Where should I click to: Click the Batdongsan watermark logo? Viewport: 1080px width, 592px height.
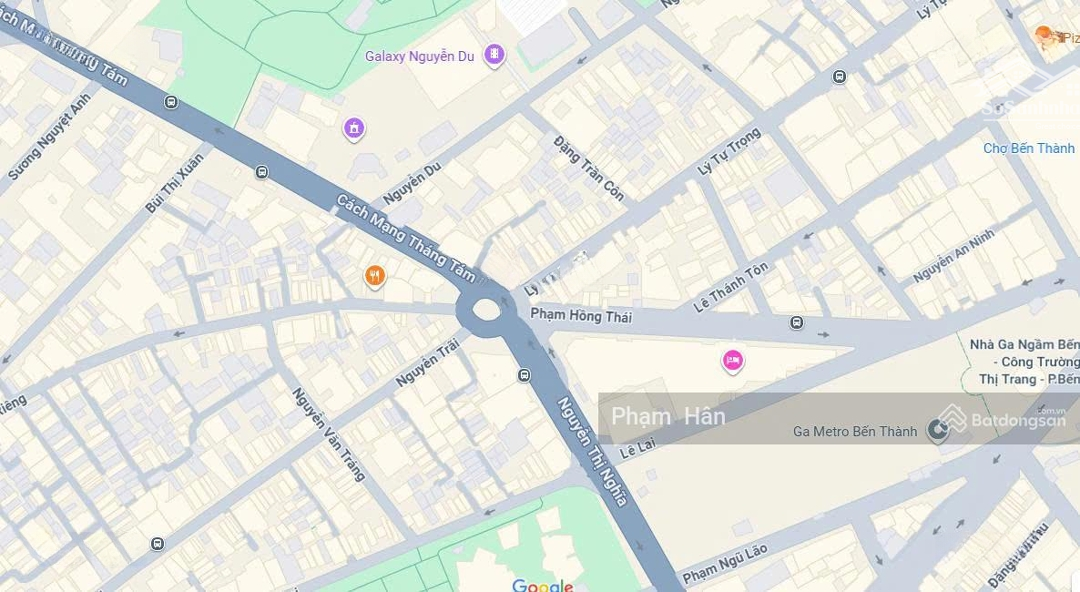[x=1003, y=419]
